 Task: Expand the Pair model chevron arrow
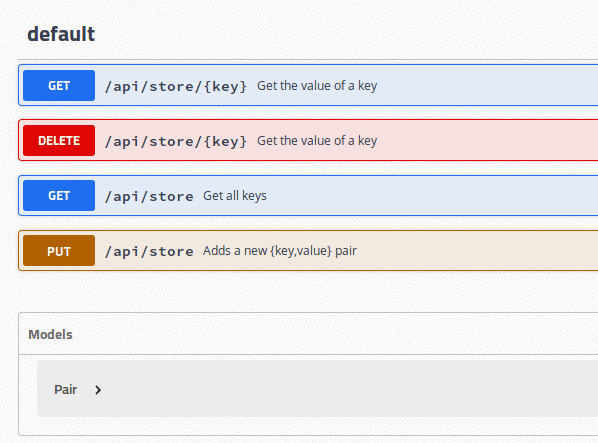98,390
